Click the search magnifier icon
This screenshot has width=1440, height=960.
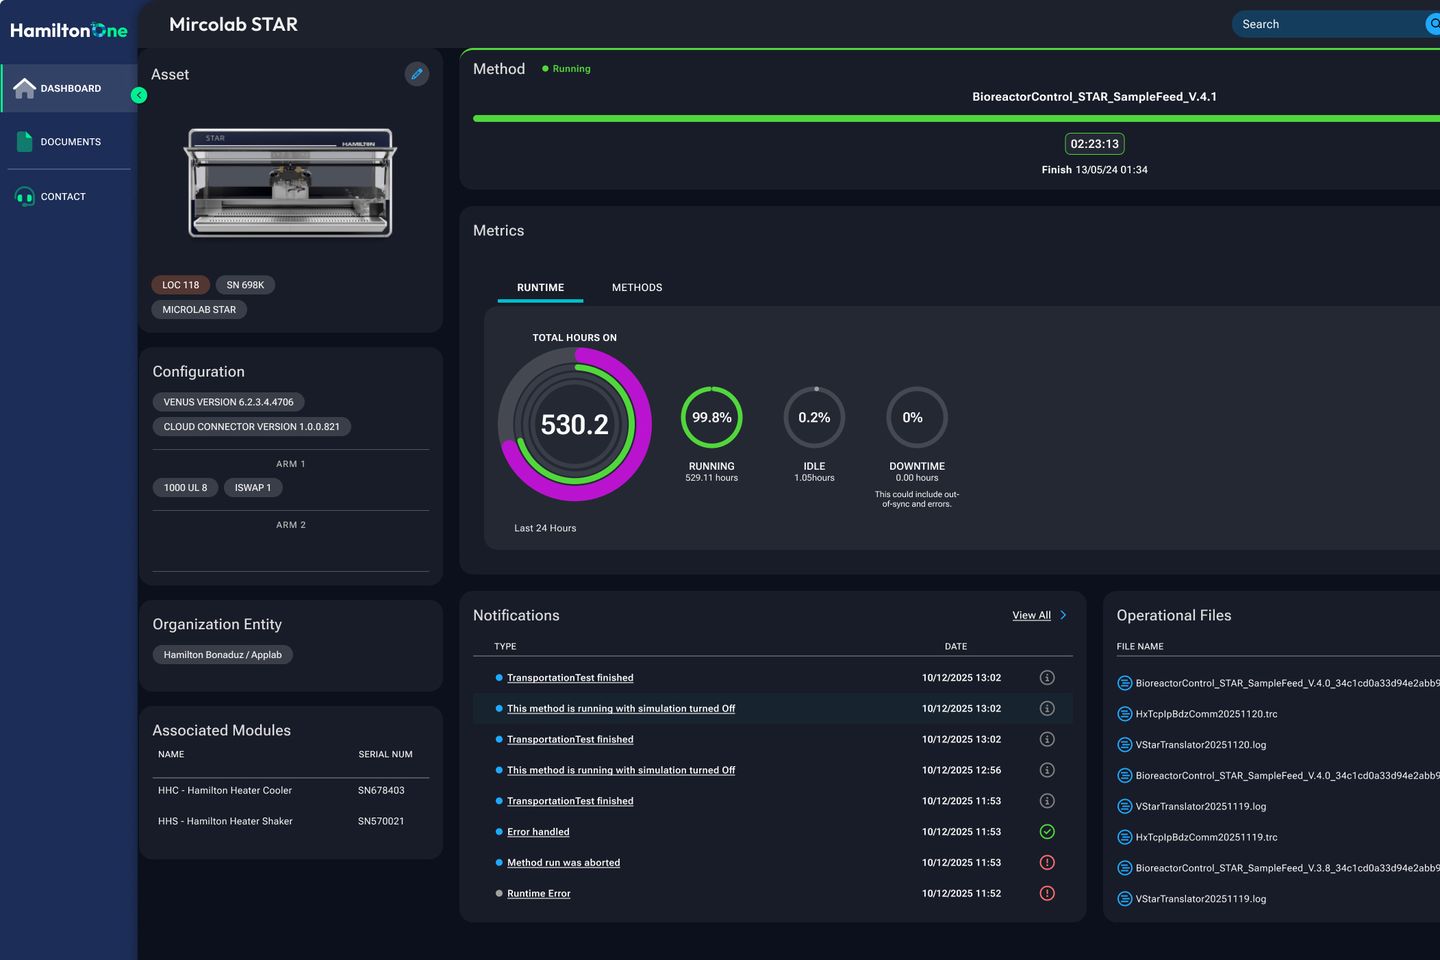[1433, 24]
